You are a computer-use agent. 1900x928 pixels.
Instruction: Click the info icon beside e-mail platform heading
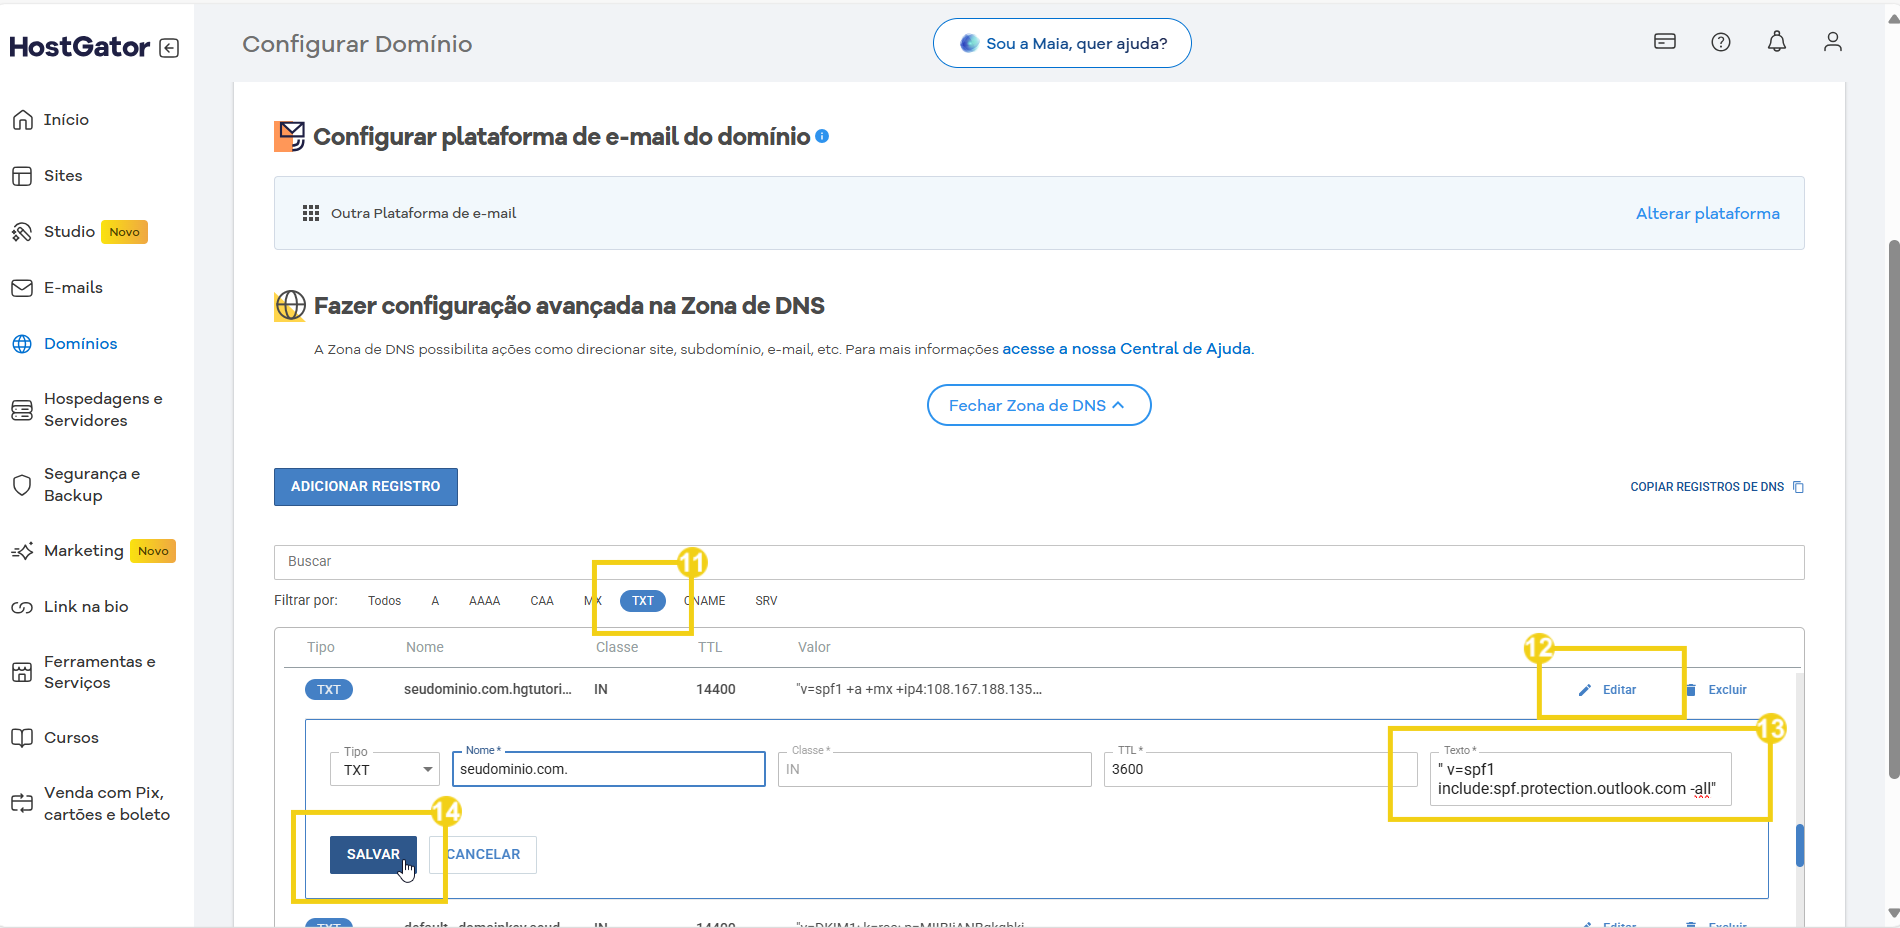click(x=822, y=136)
